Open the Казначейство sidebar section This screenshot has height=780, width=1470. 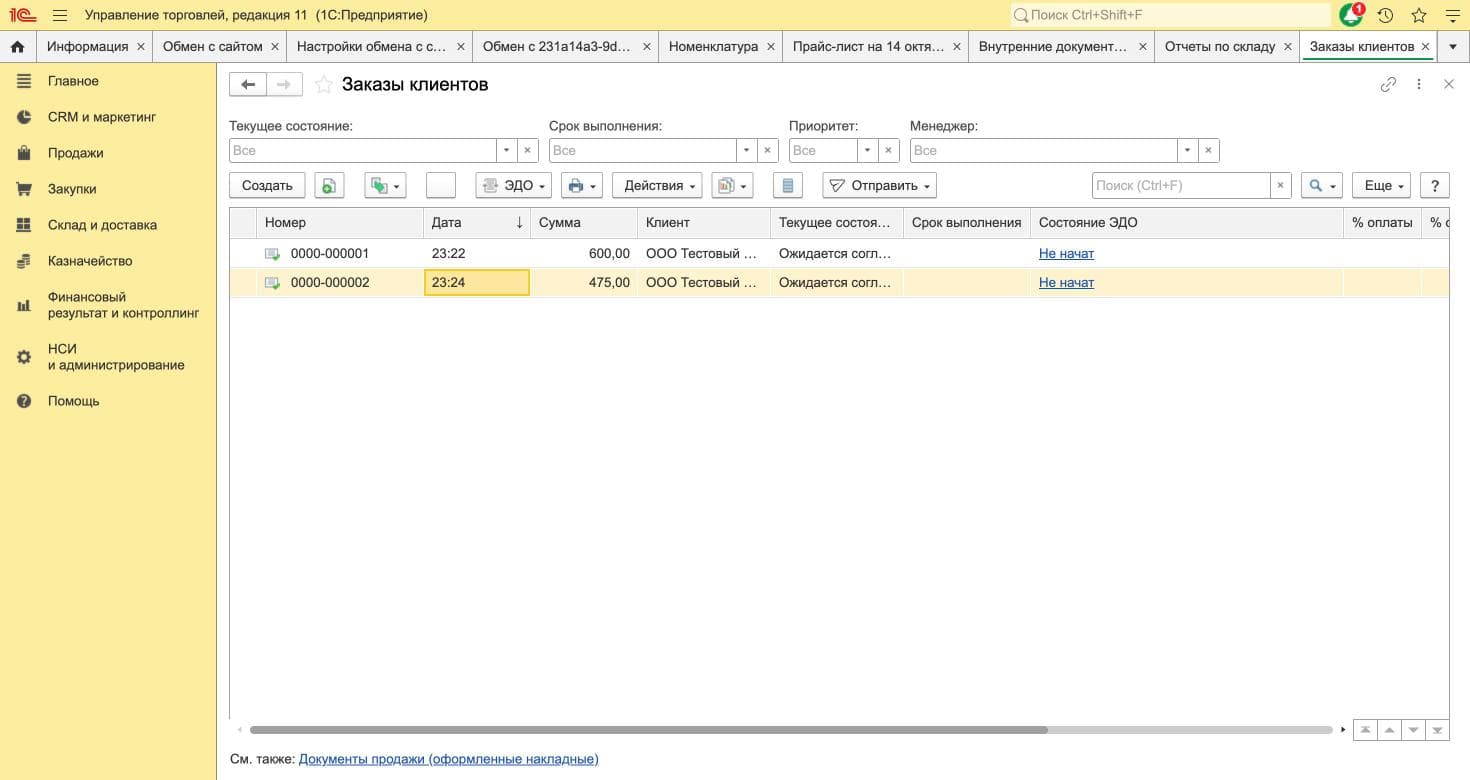[x=90, y=261]
